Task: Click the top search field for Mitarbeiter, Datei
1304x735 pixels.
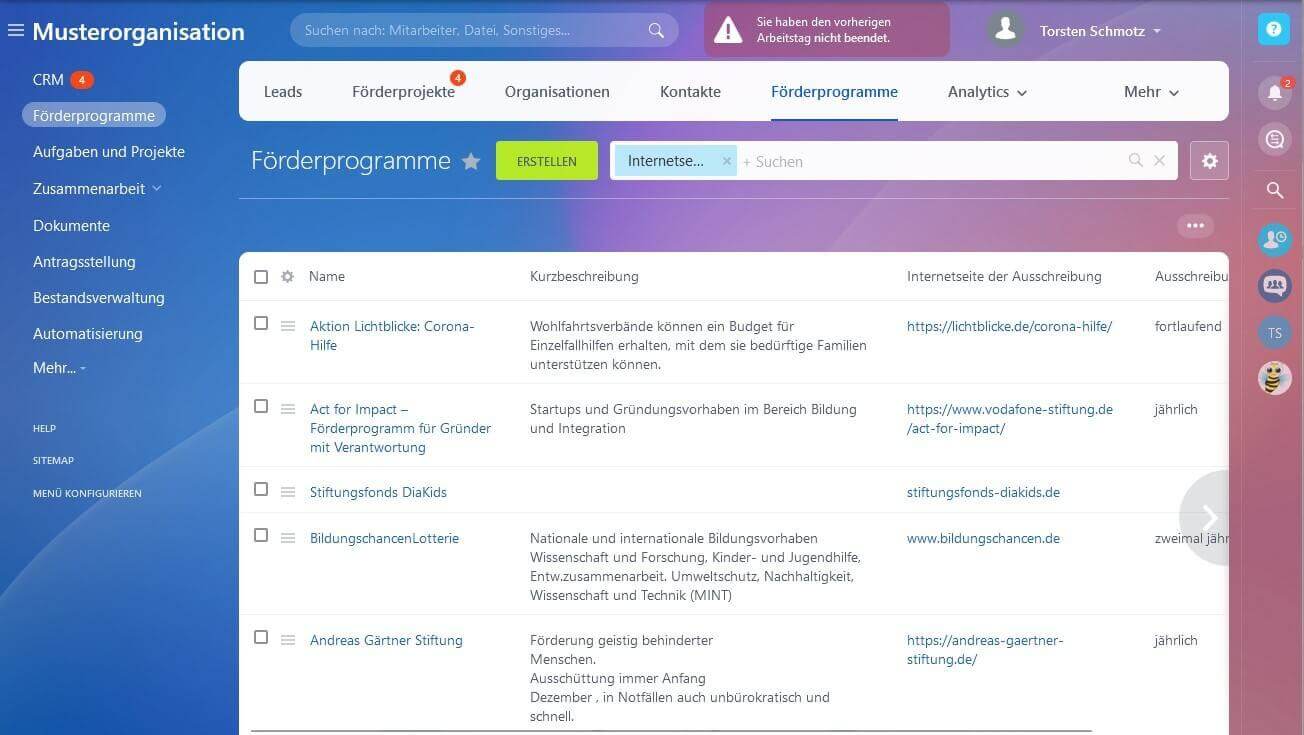Action: point(470,30)
